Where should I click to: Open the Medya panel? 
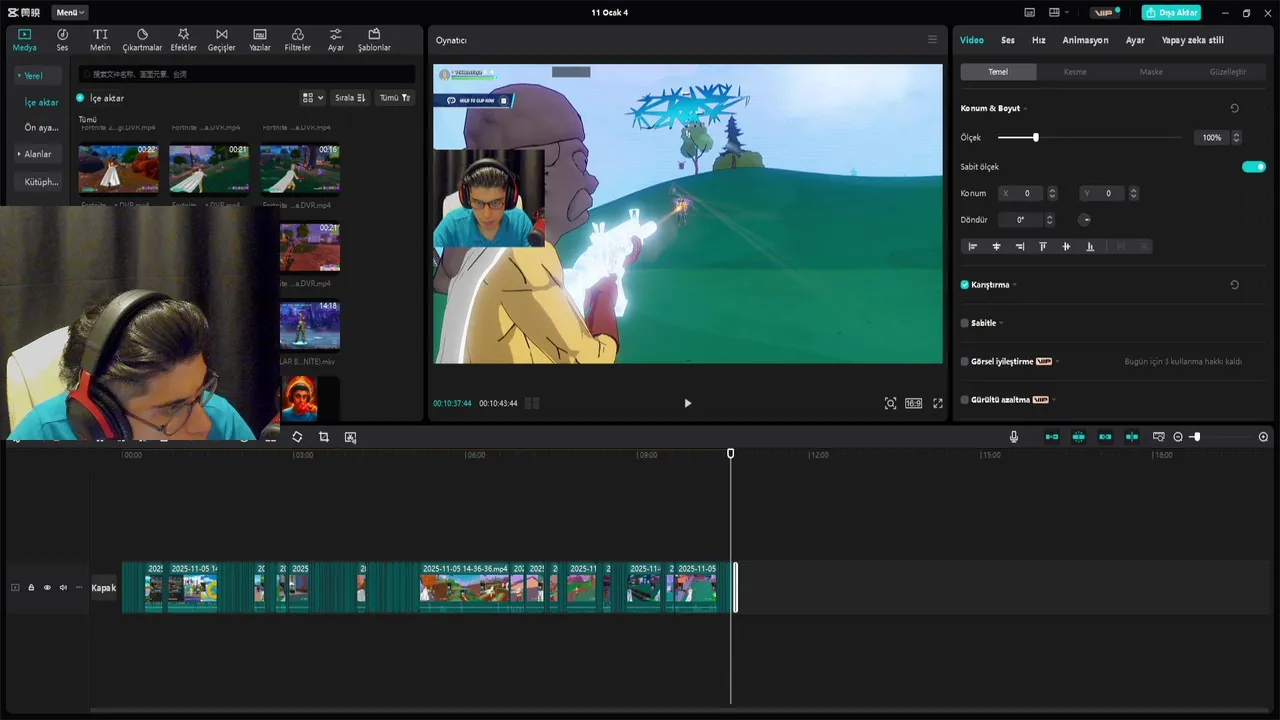24,40
